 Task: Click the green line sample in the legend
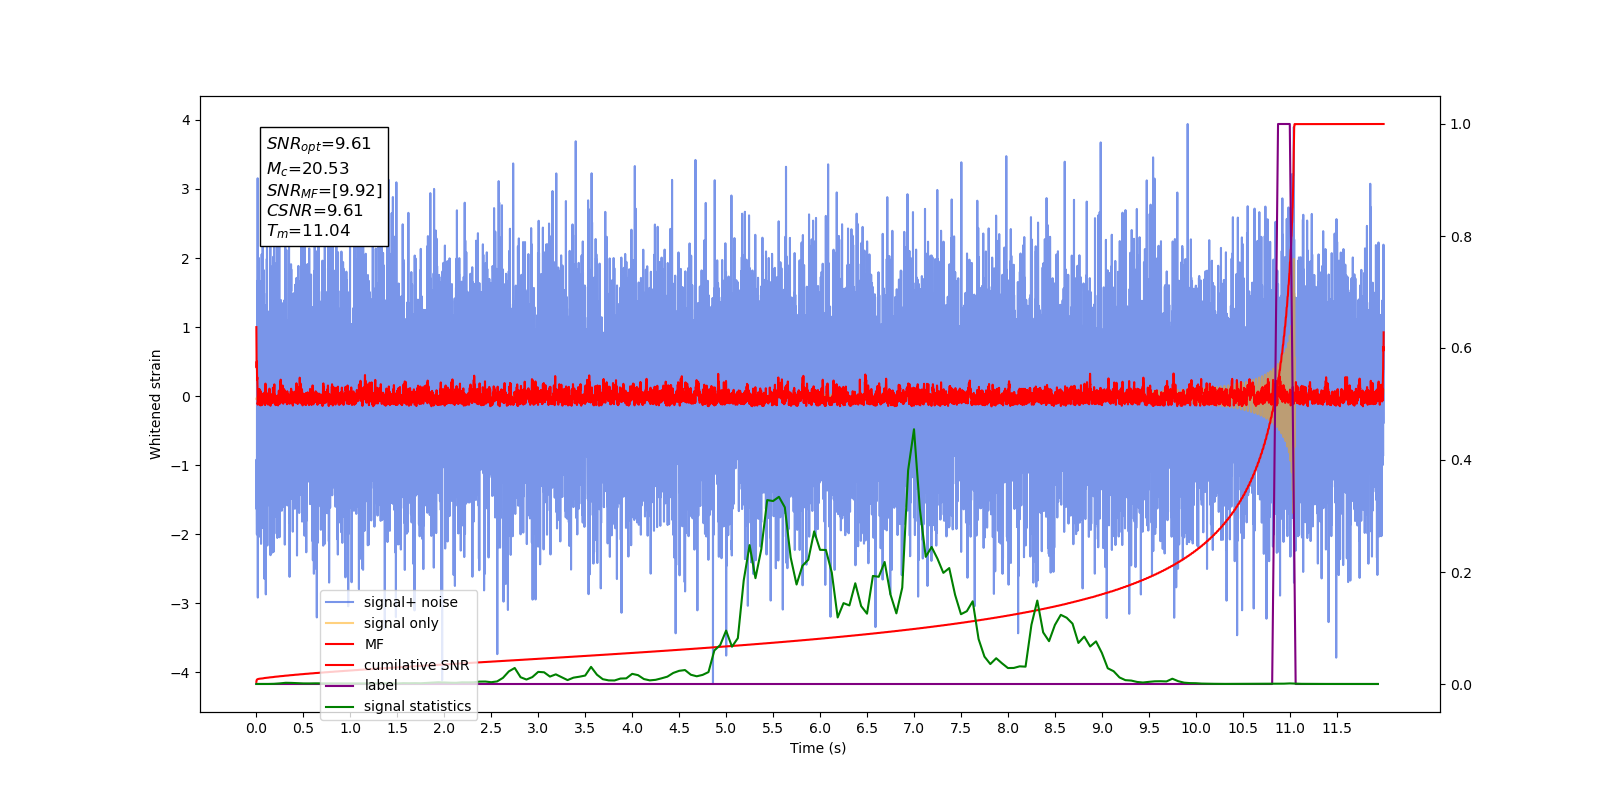[340, 706]
